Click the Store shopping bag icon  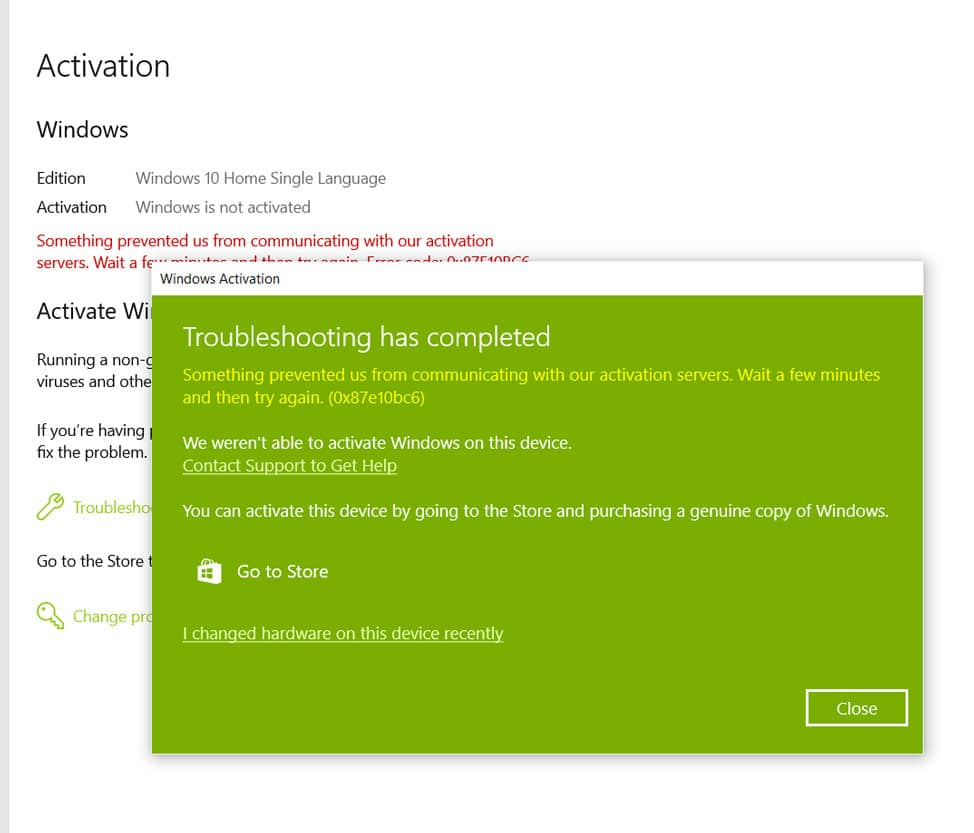[208, 571]
